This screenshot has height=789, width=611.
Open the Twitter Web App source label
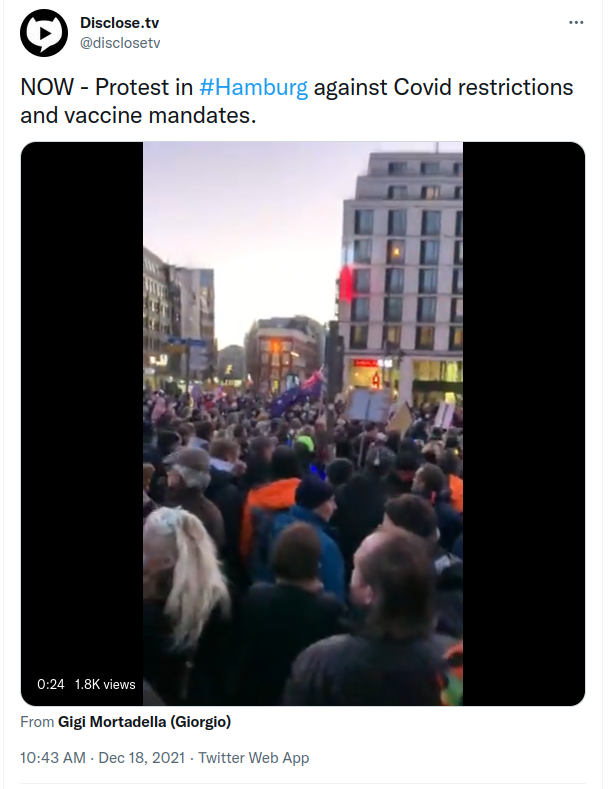(x=254, y=758)
